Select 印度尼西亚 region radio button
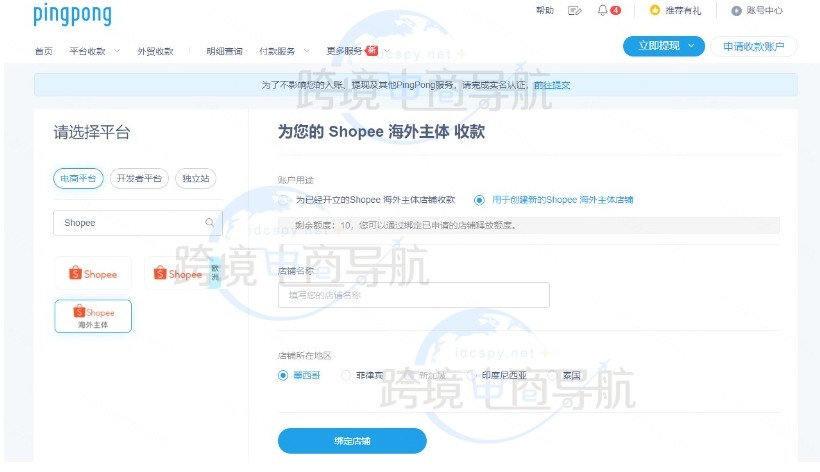This screenshot has width=820, height=472. click(471, 375)
